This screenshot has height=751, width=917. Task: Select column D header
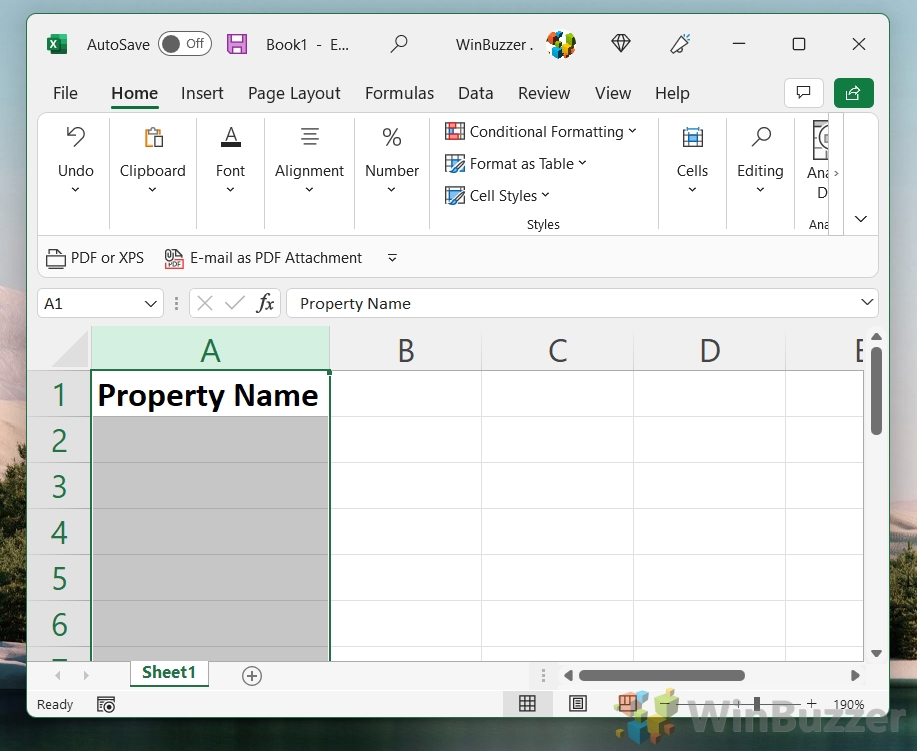(710, 349)
